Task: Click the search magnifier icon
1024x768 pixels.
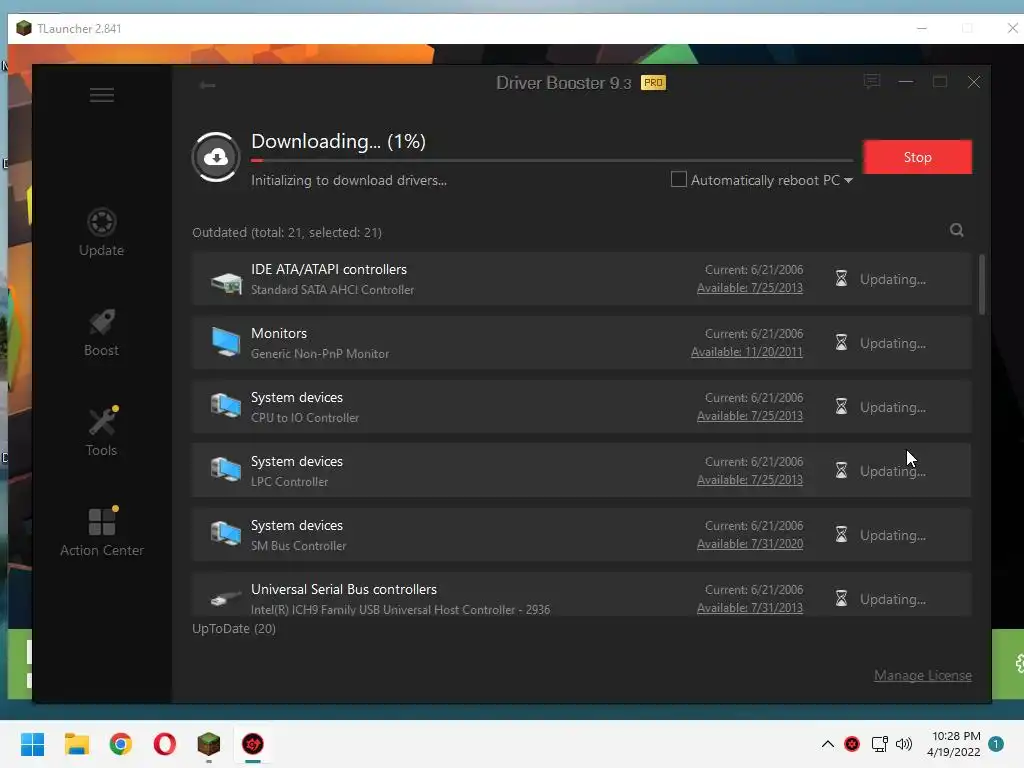Action: click(957, 230)
